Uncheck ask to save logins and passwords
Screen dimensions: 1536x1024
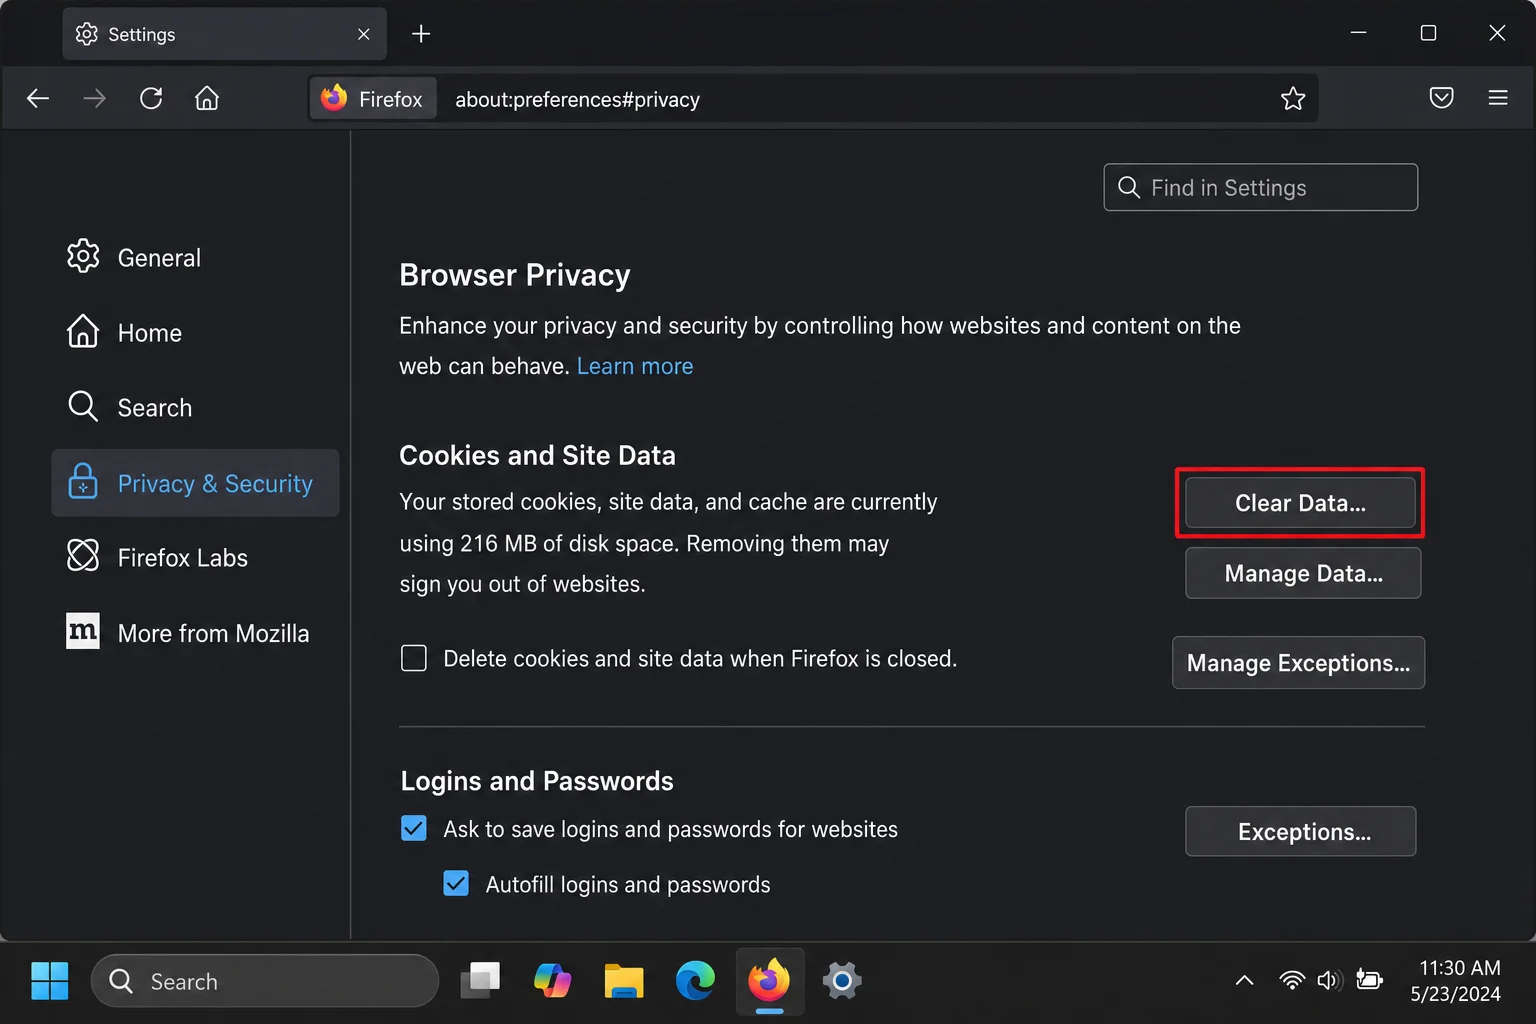pyautogui.click(x=414, y=828)
